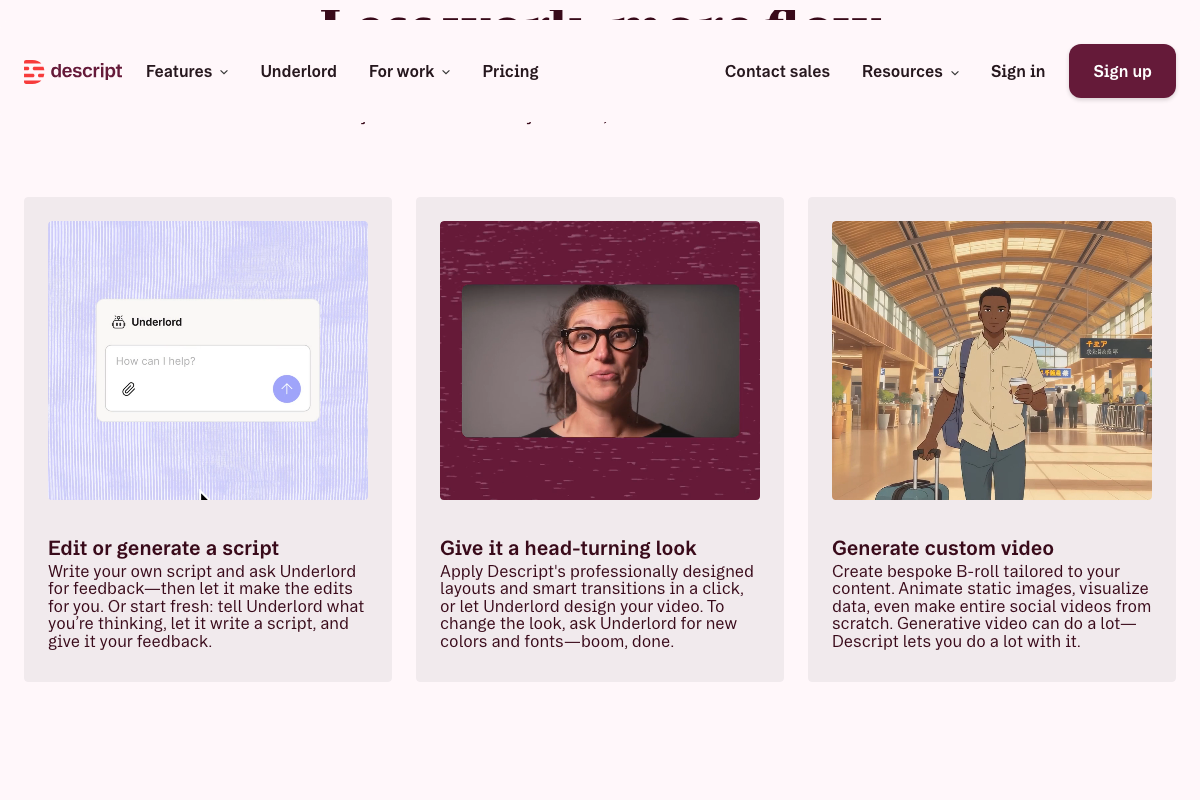Click the purple send arrow button
This screenshot has height=800, width=1200.
287,389
